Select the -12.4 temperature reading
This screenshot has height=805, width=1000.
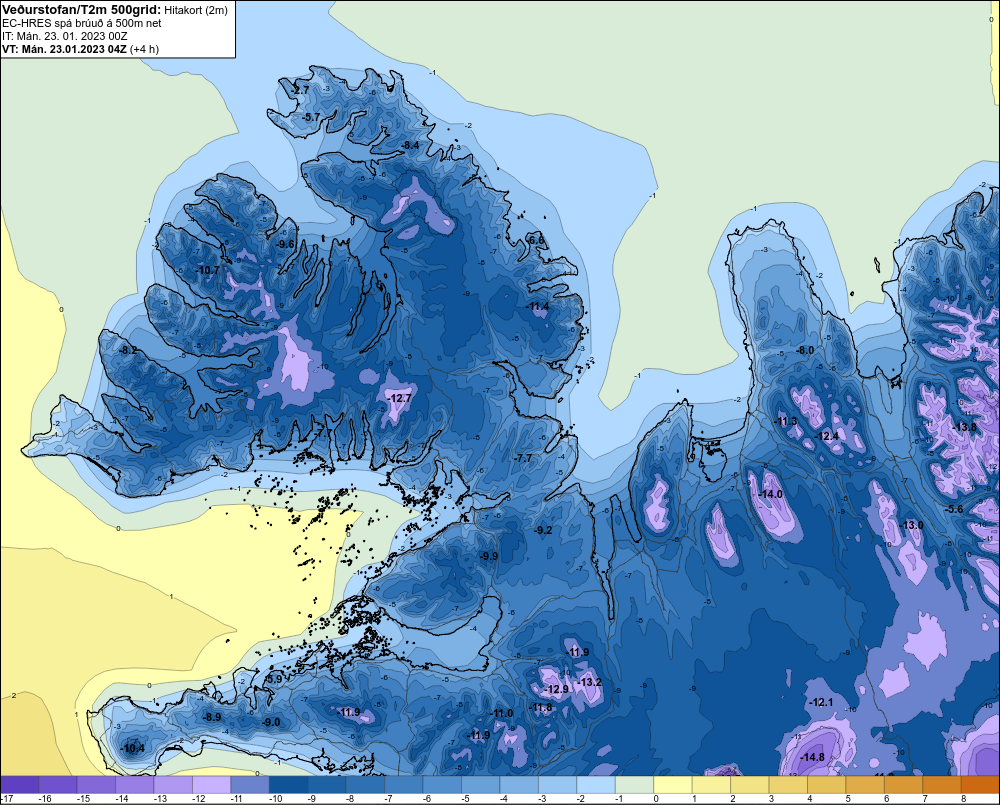click(827, 436)
